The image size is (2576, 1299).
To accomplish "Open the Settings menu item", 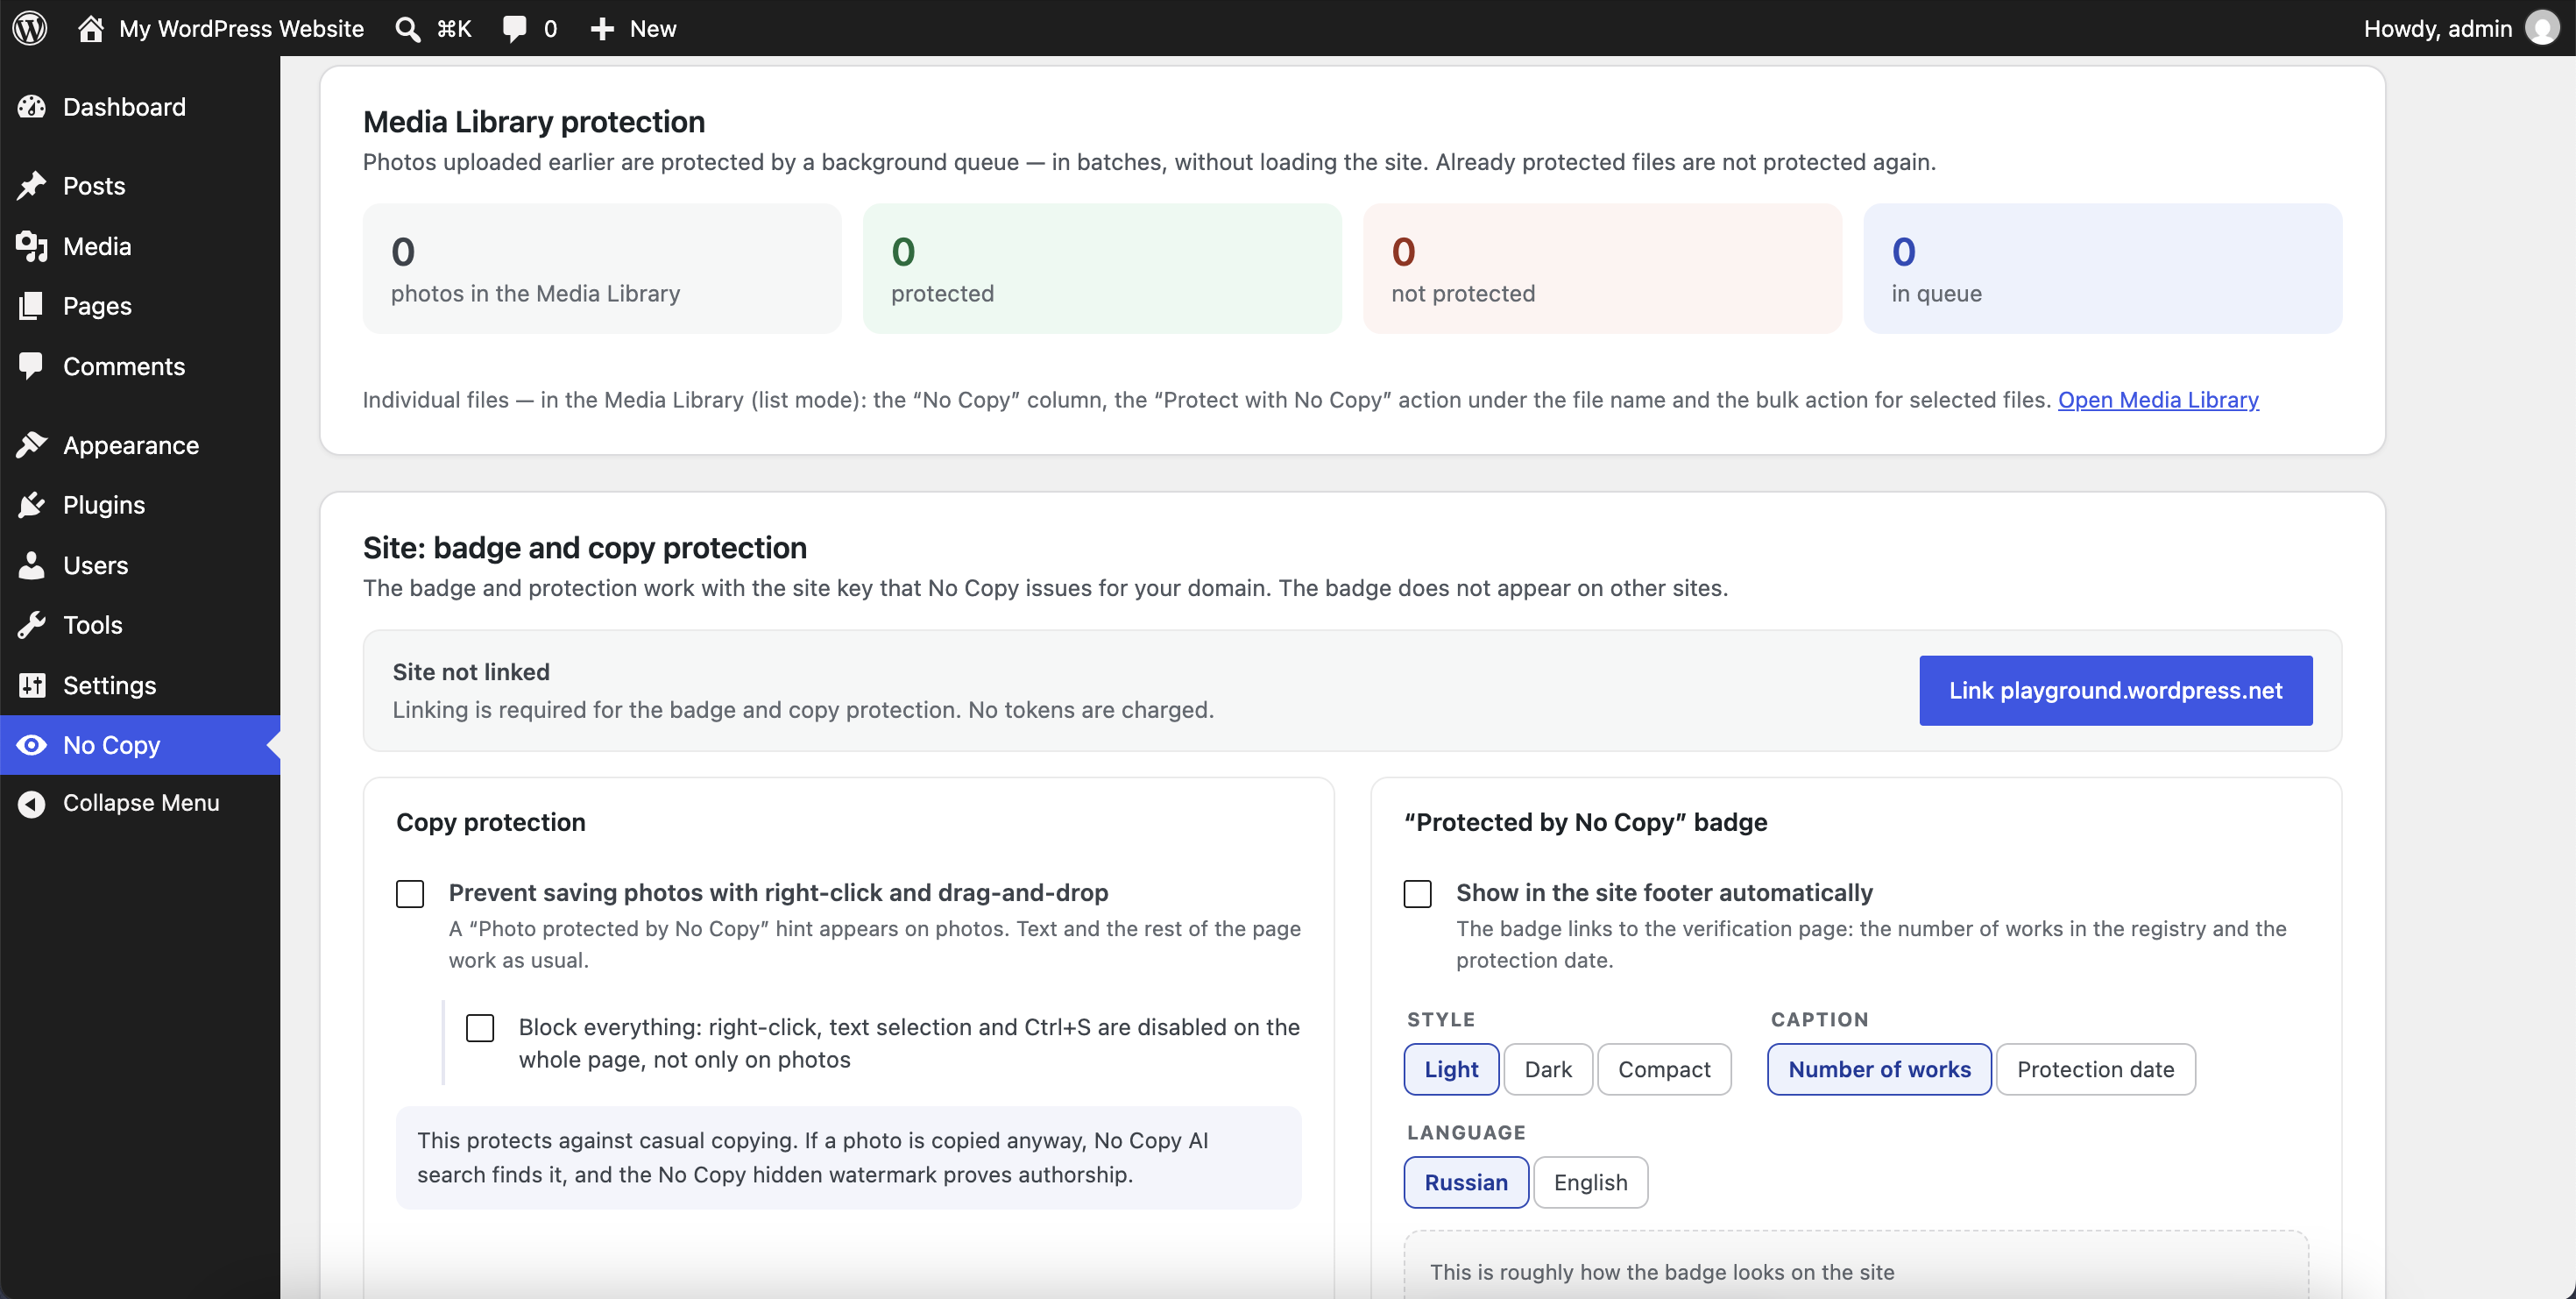I will (x=140, y=685).
